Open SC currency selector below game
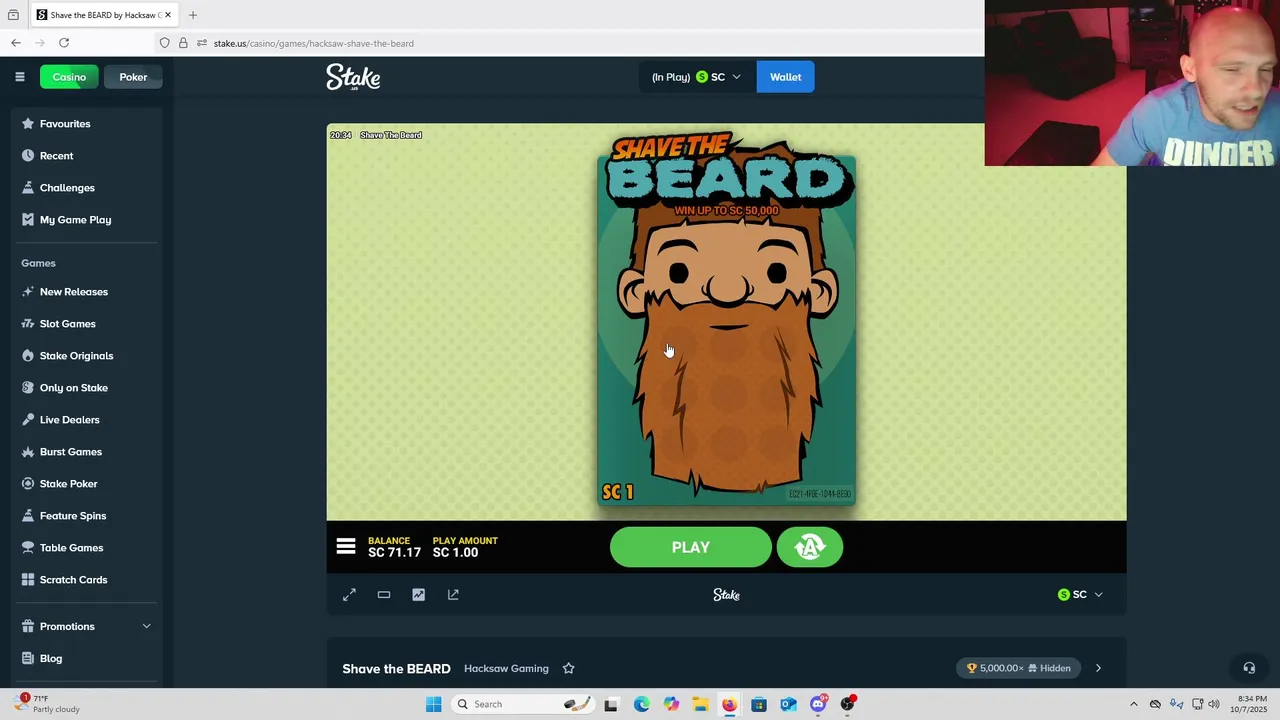Viewport: 1280px width, 720px height. coord(1080,595)
